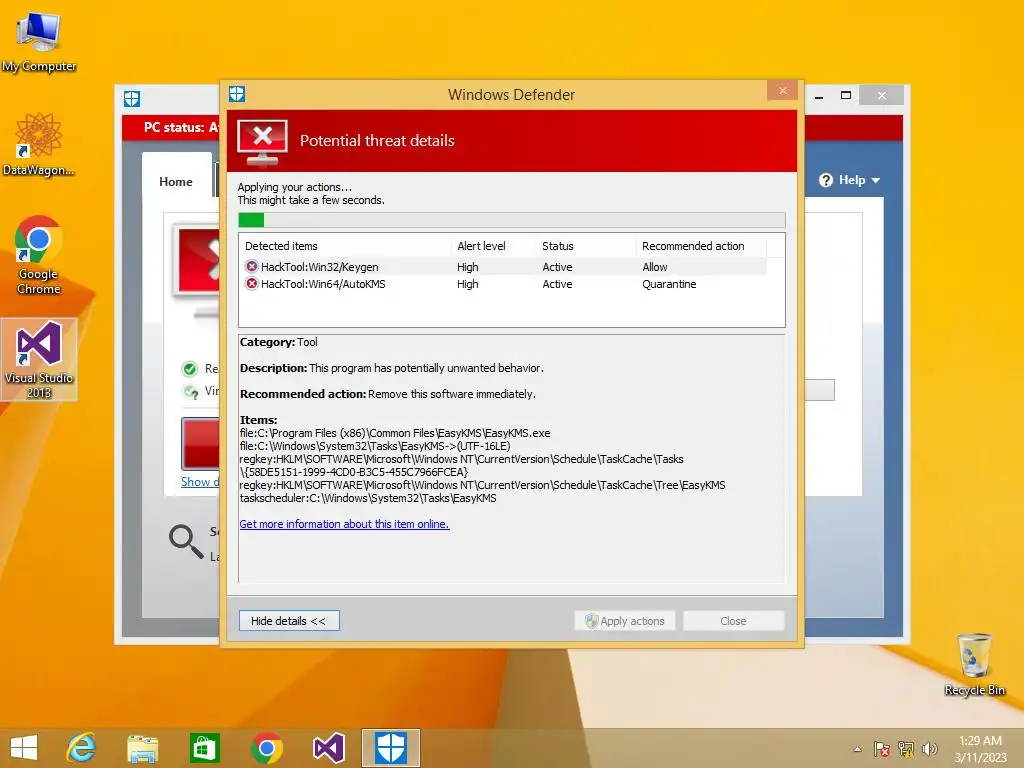Click the Show details link in main window

[200, 481]
